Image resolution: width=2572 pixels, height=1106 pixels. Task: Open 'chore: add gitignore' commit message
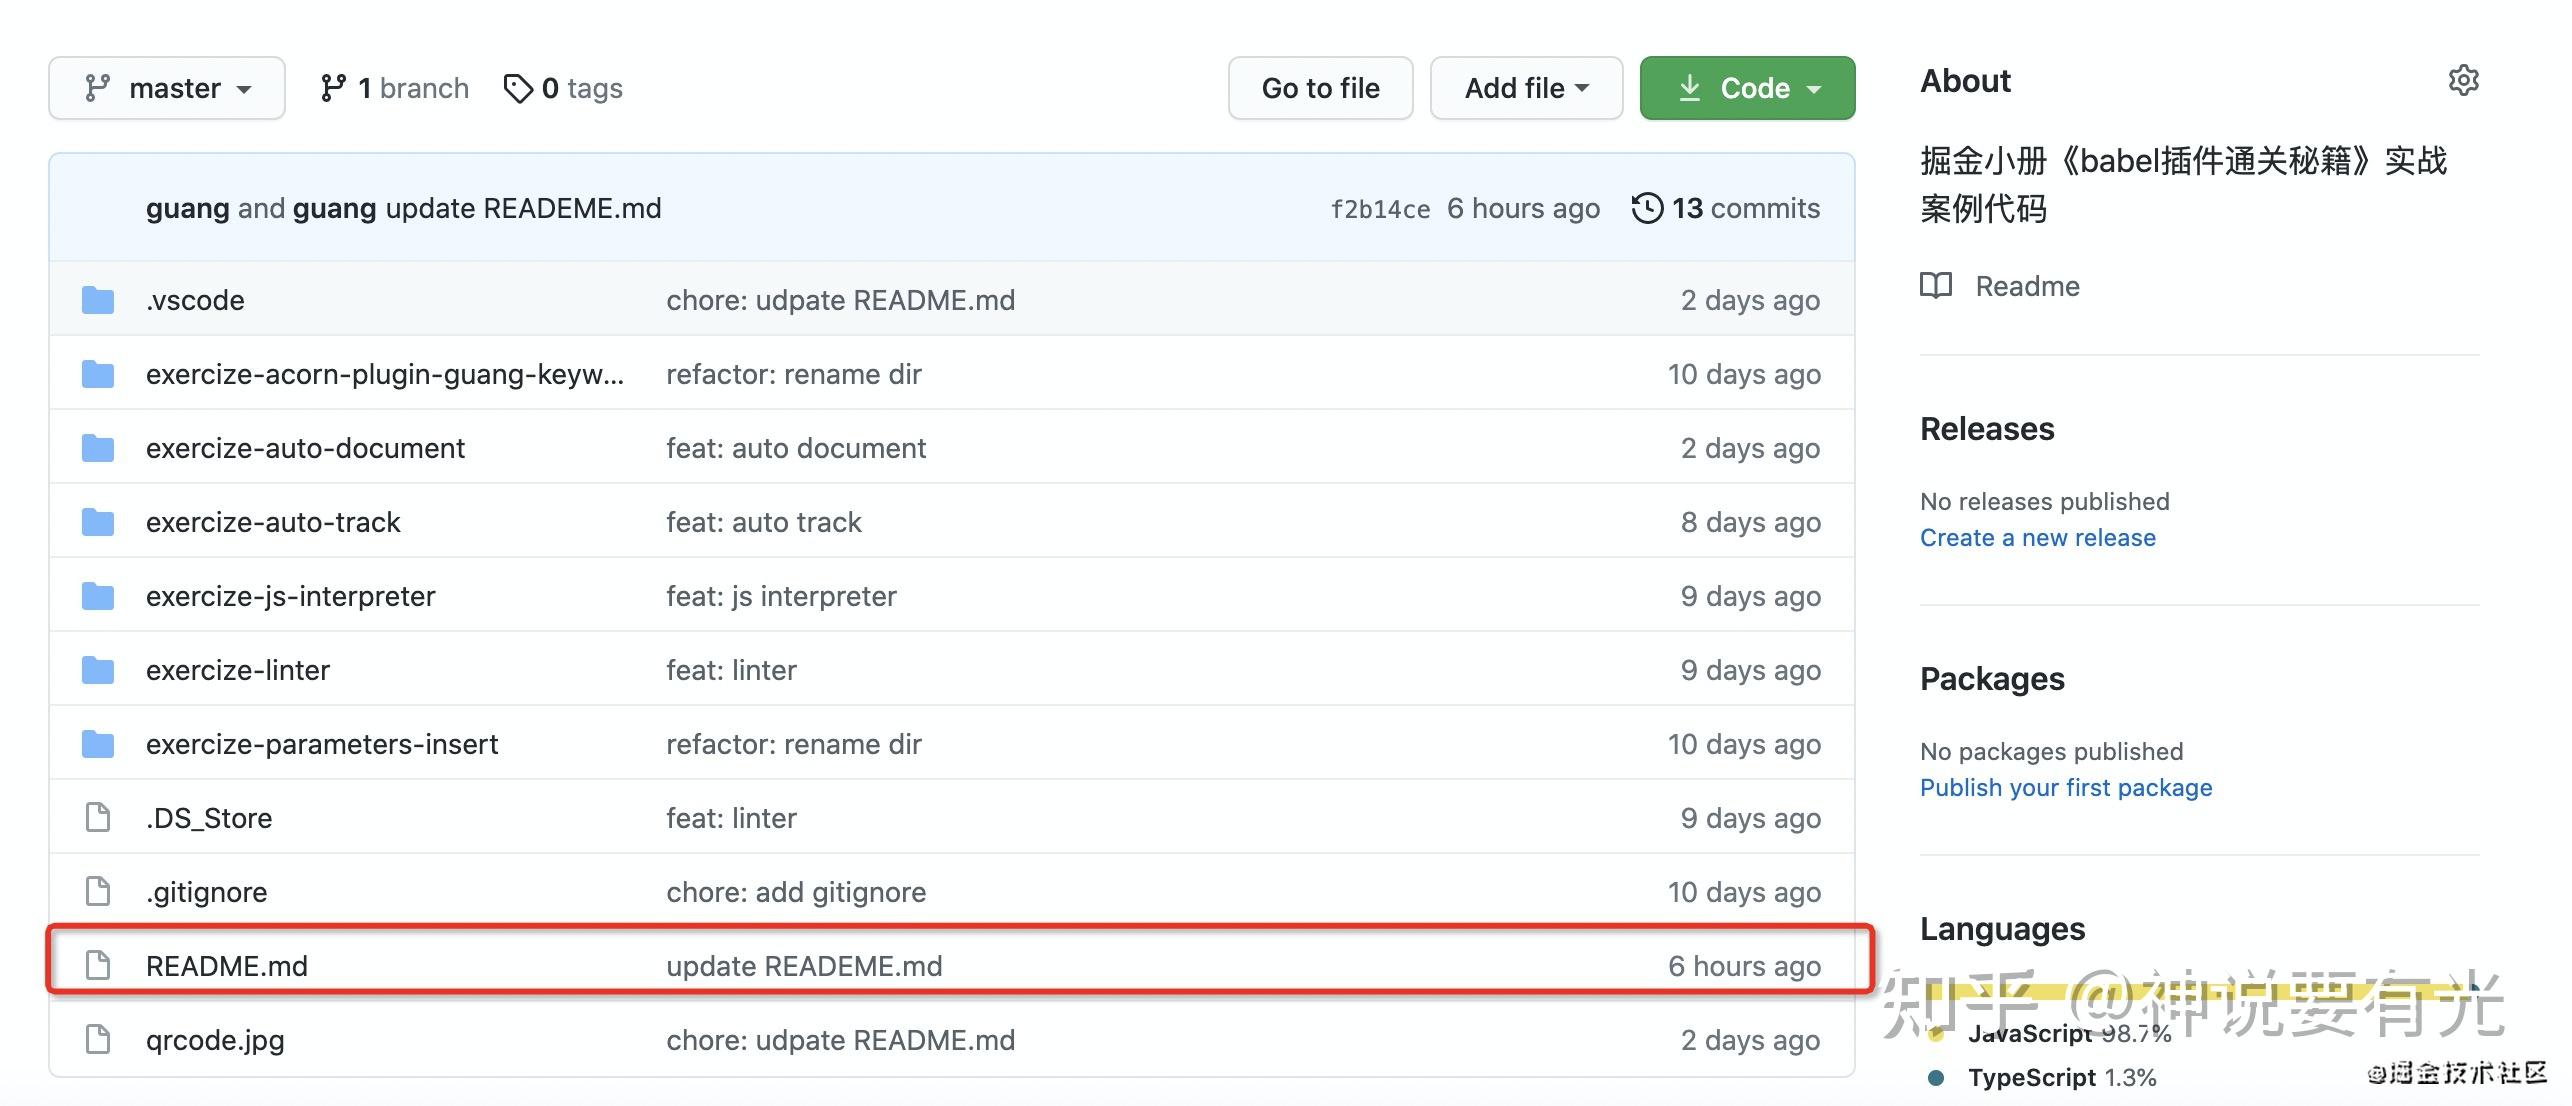coord(796,892)
